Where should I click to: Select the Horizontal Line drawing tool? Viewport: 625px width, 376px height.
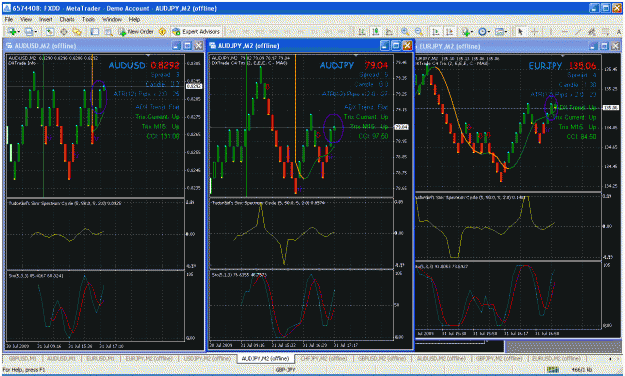[x=565, y=31]
